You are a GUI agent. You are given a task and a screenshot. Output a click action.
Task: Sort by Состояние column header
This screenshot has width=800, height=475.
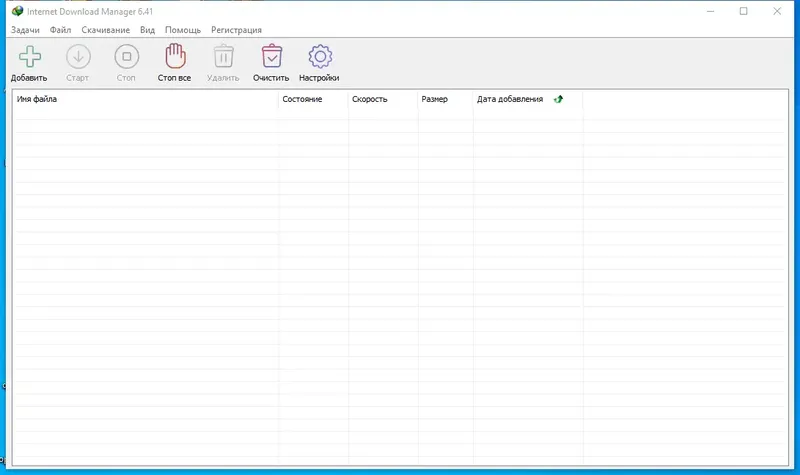click(x=313, y=99)
